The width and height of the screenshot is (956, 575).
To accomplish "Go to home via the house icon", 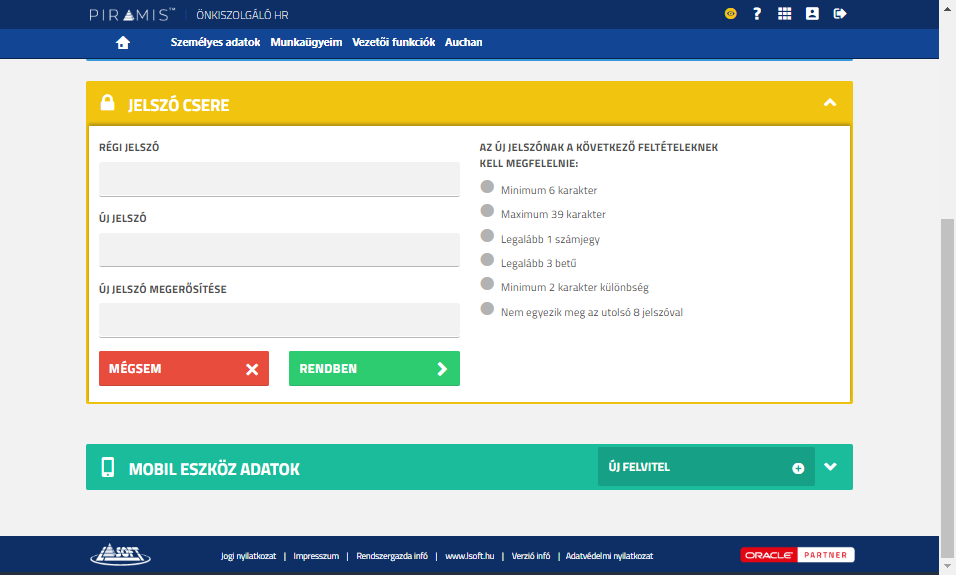I will (123, 42).
